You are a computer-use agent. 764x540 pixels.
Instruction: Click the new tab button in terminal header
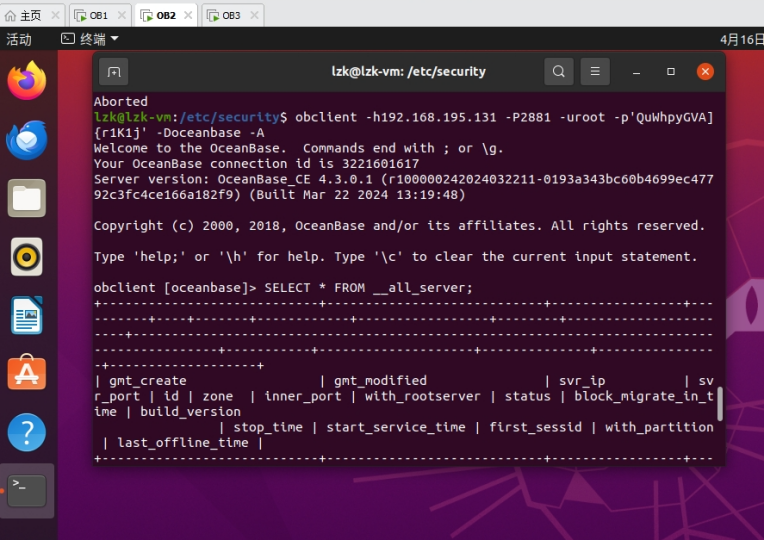pyautogui.click(x=114, y=72)
